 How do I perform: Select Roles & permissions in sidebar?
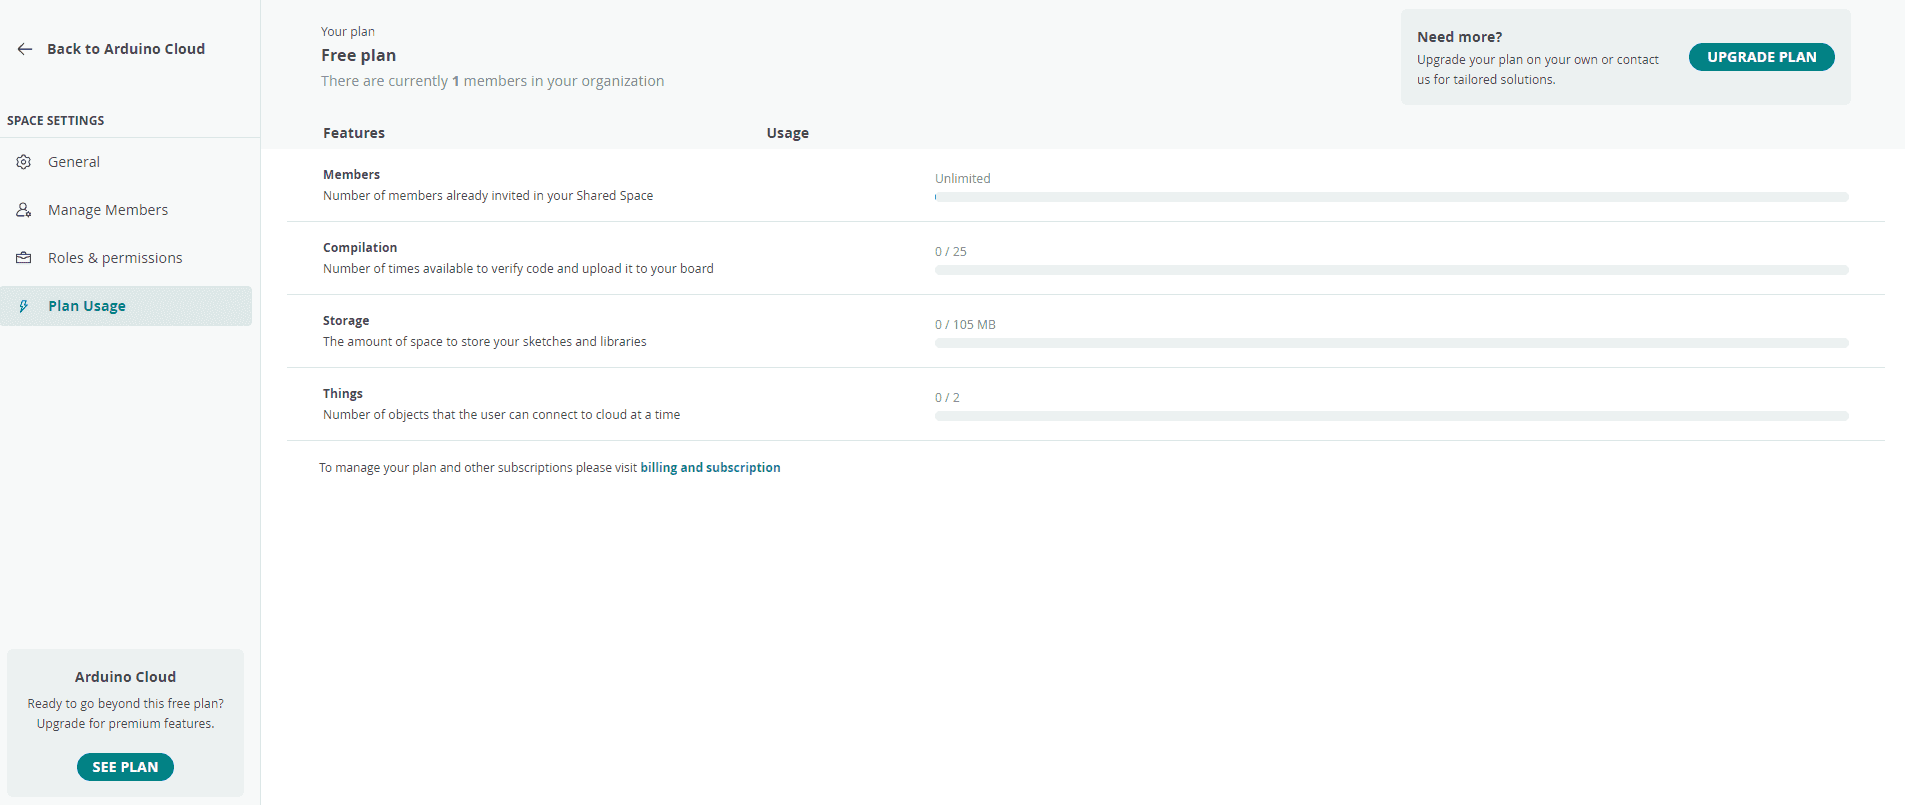click(x=115, y=258)
